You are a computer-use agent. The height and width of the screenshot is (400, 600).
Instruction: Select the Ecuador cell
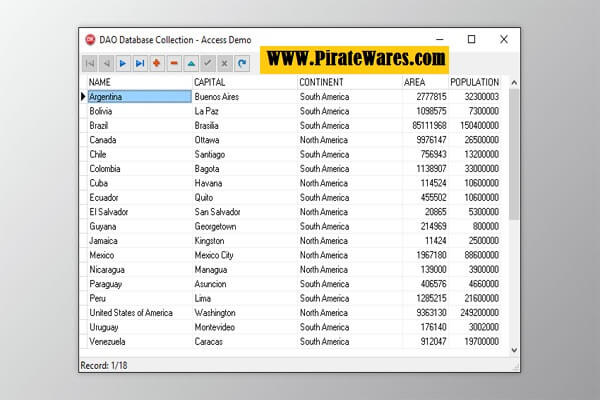(x=140, y=198)
